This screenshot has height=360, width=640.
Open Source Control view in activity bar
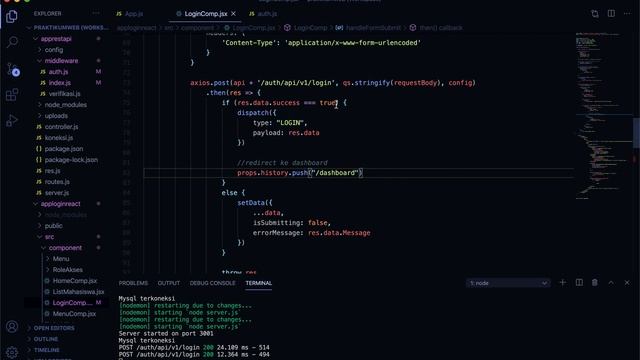click(x=13, y=69)
